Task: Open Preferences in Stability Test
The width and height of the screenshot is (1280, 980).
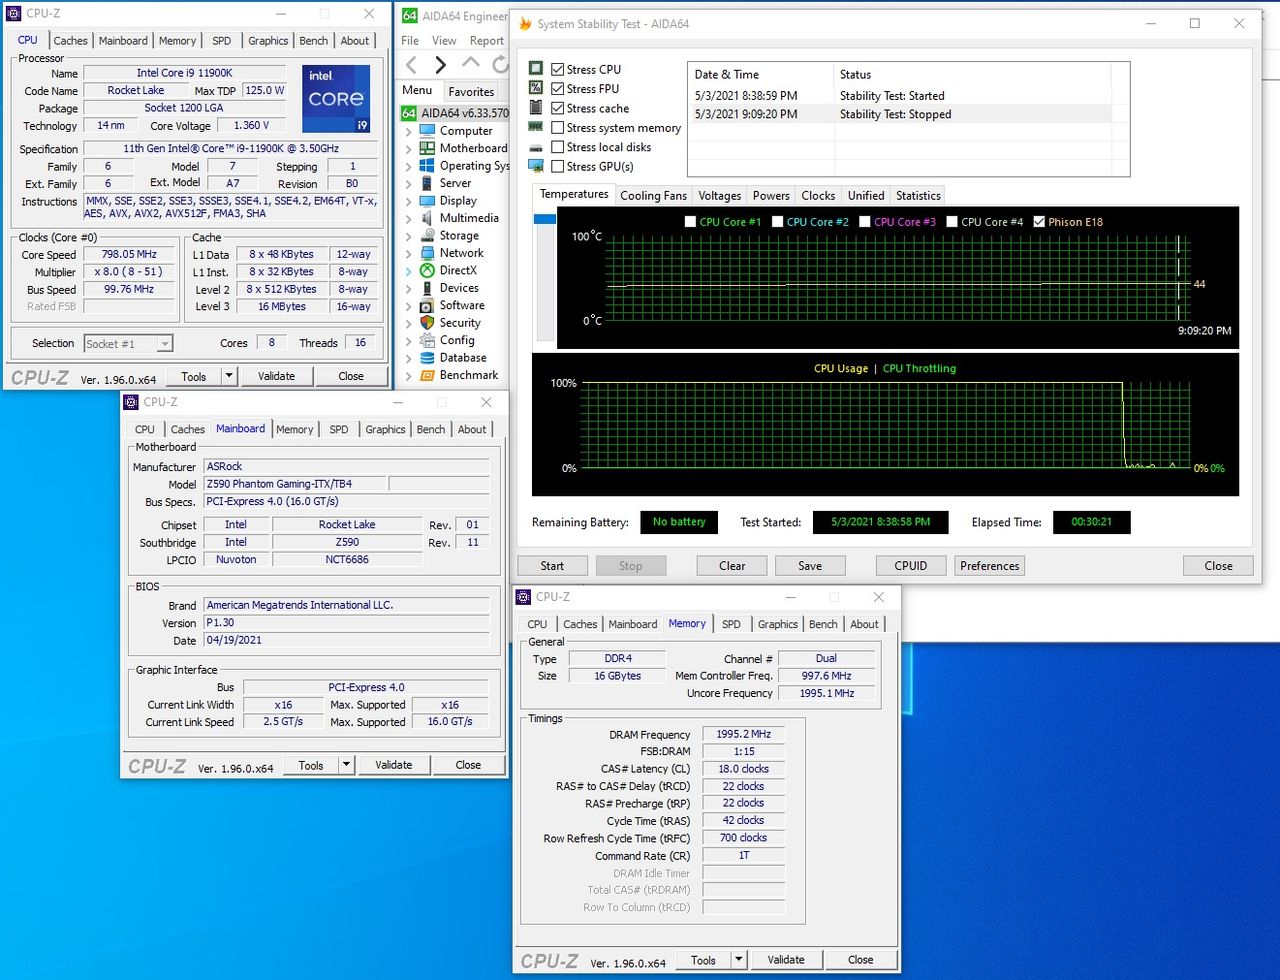Action: pos(990,566)
